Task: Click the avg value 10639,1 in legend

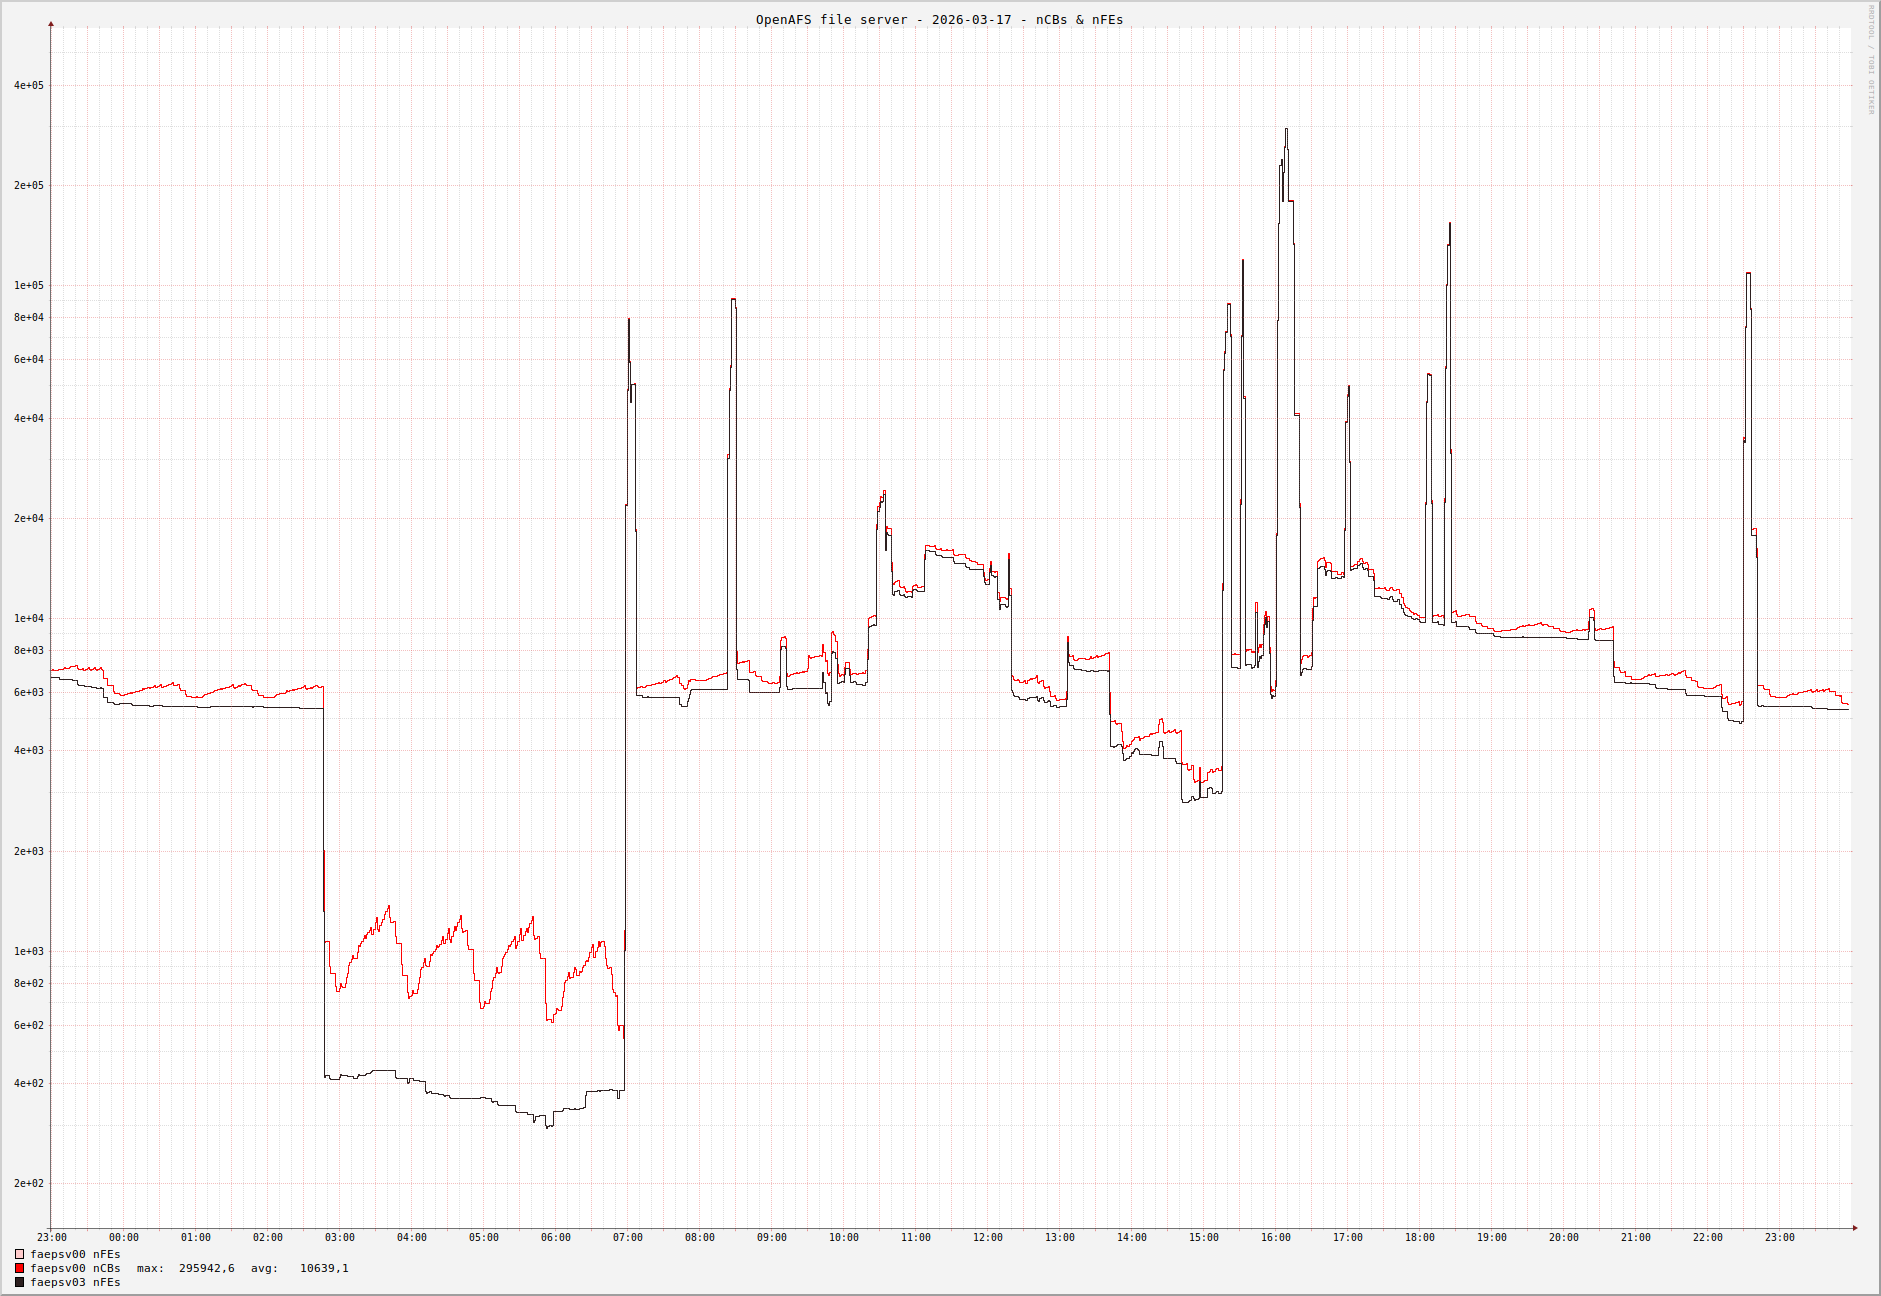Action: tap(324, 1268)
